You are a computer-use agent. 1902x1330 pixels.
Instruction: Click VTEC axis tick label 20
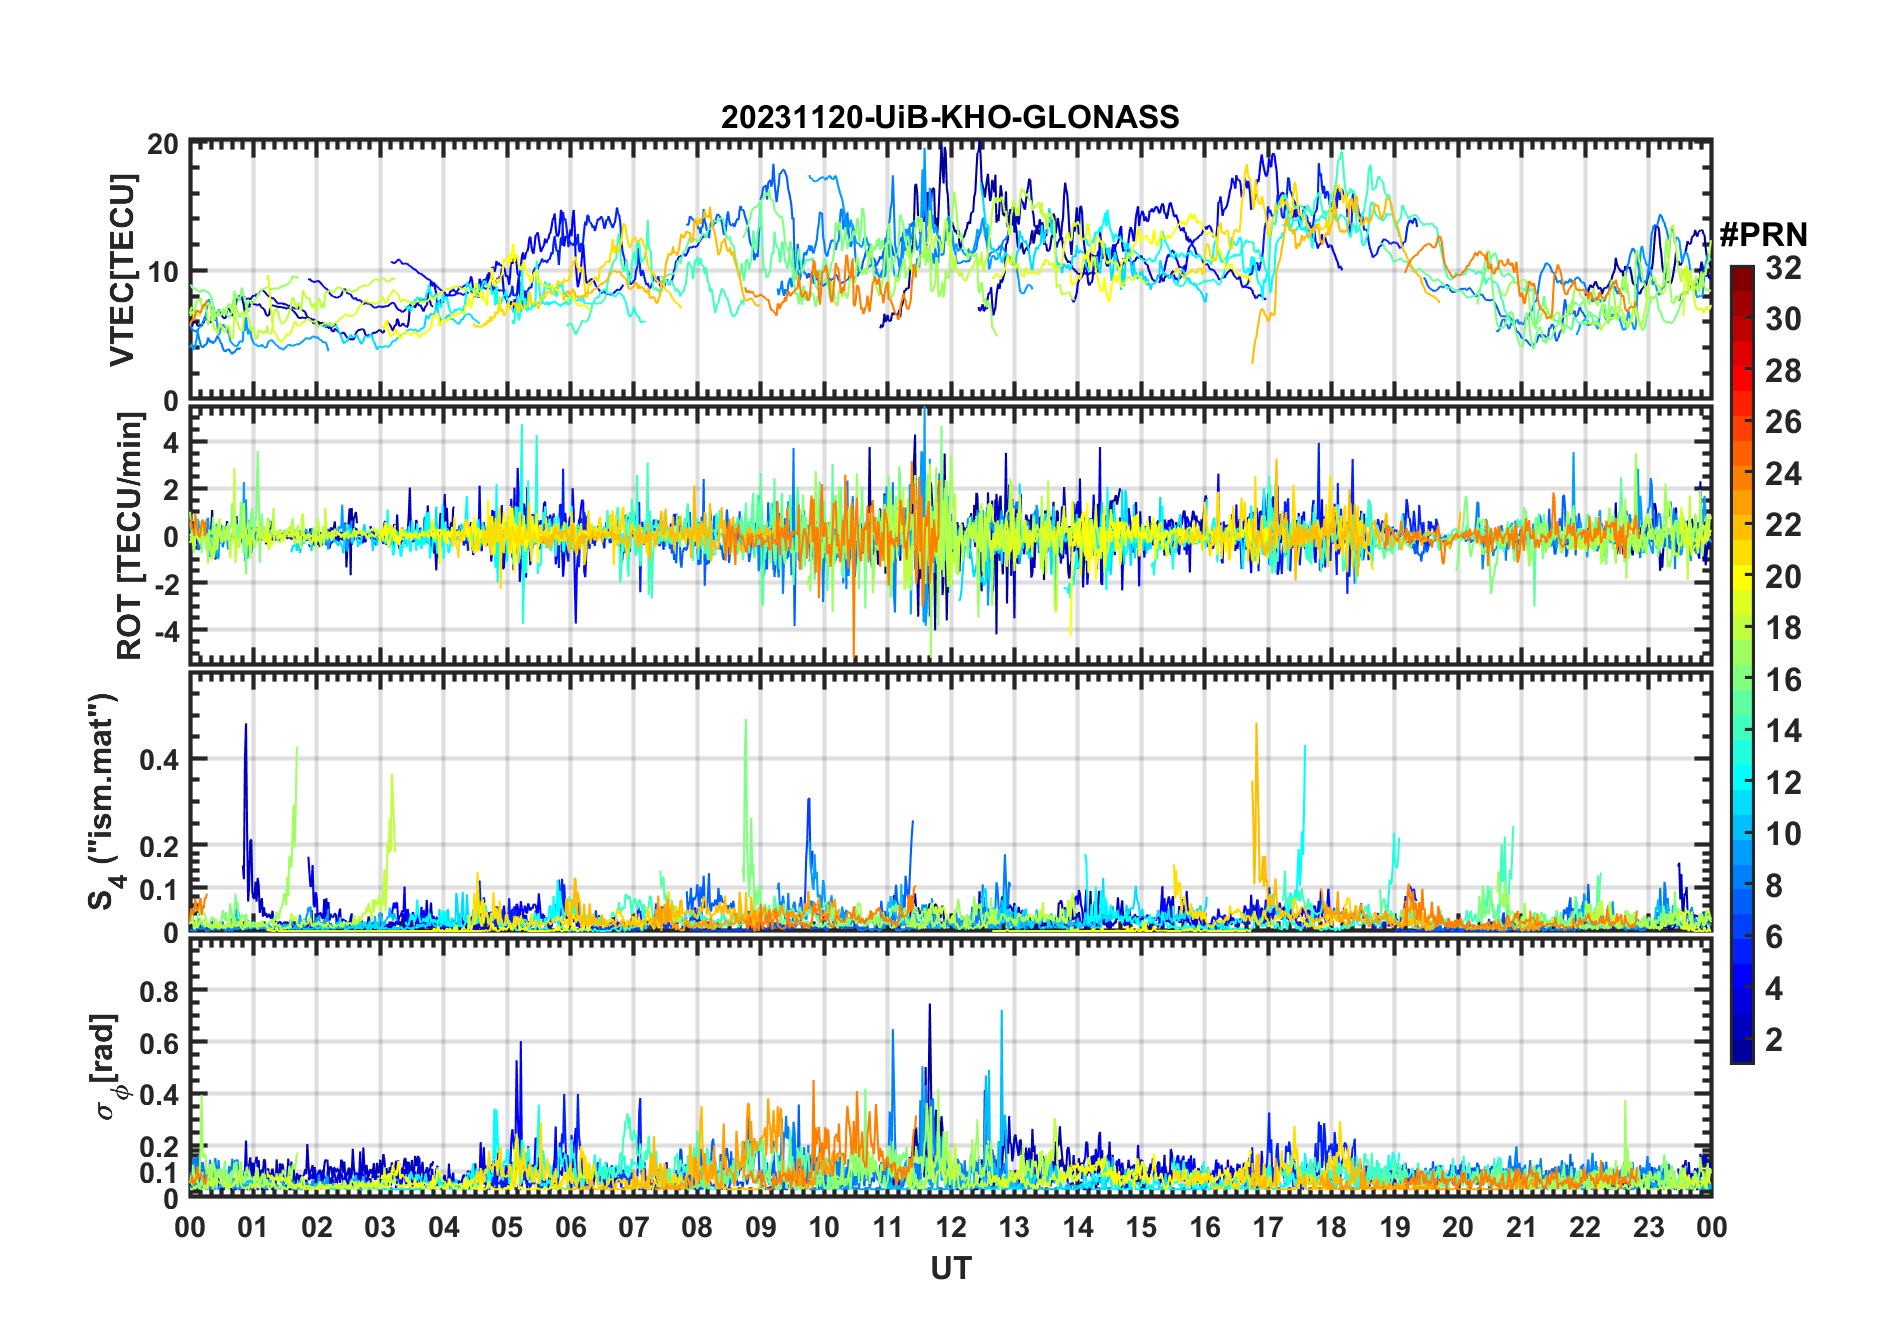pyautogui.click(x=163, y=144)
